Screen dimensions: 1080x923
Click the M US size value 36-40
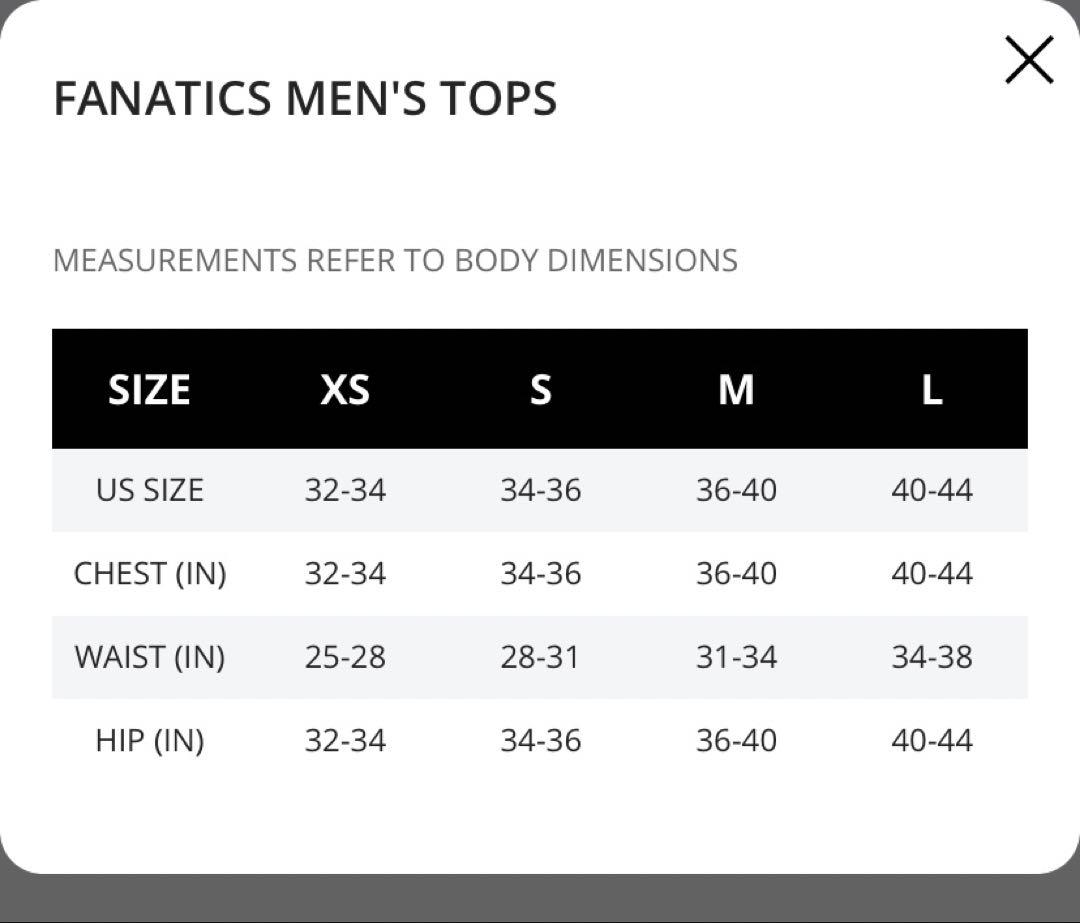pyautogui.click(x=736, y=490)
